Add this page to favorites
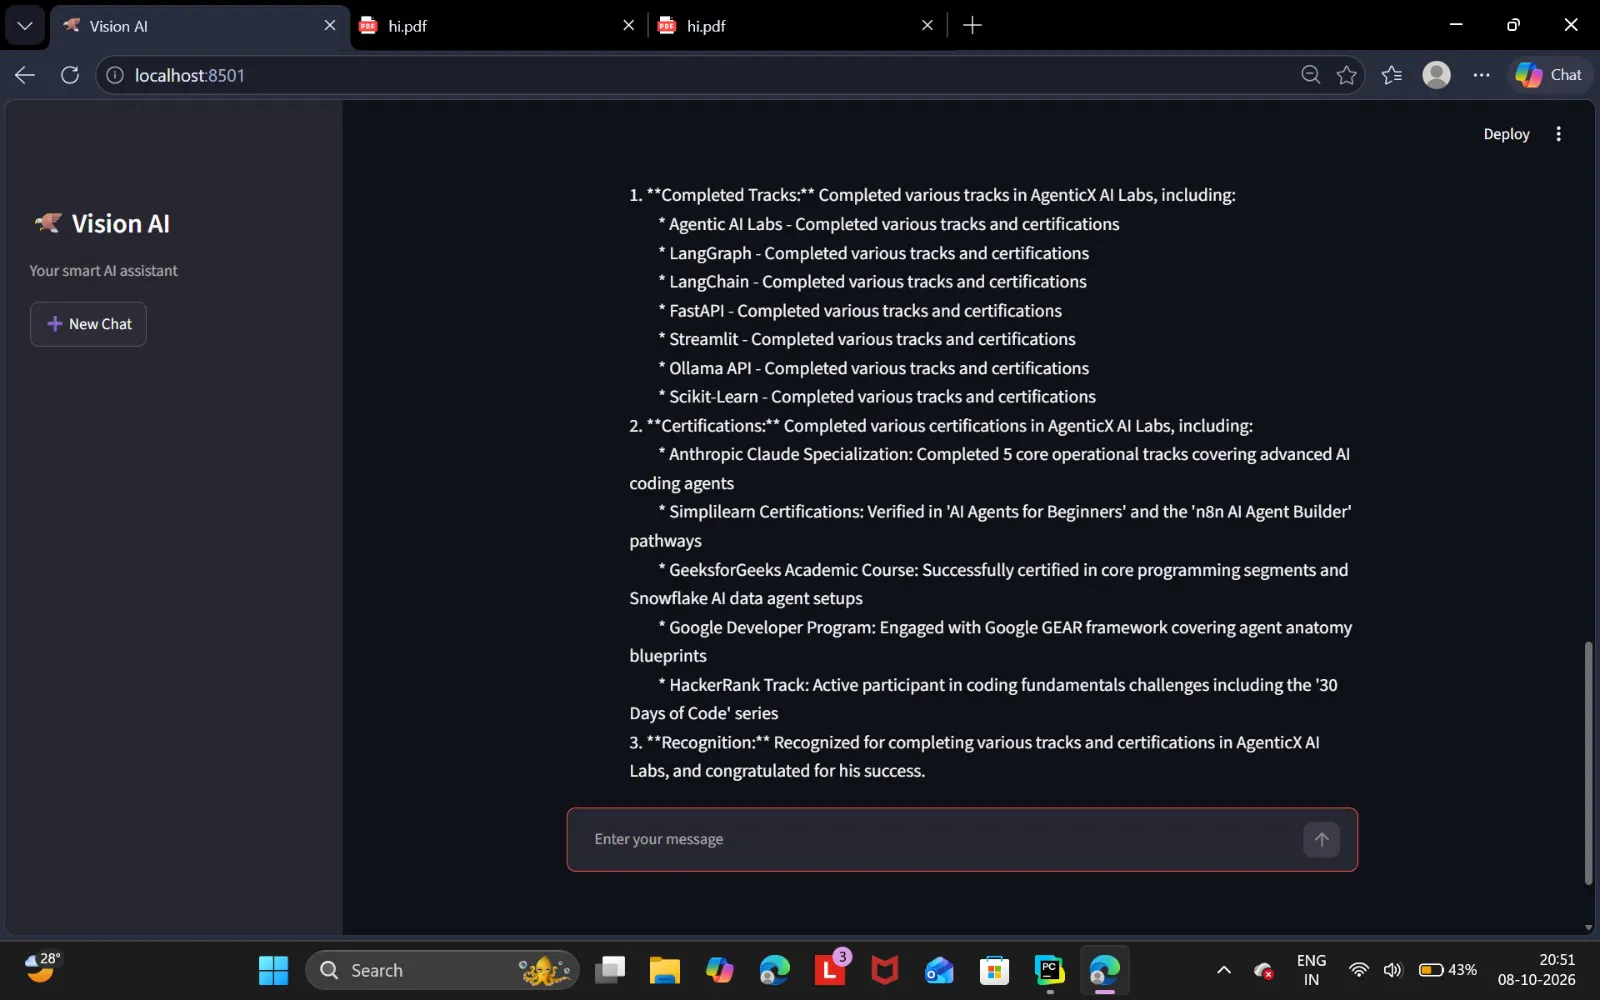Image resolution: width=1600 pixels, height=1000 pixels. pos(1347,75)
